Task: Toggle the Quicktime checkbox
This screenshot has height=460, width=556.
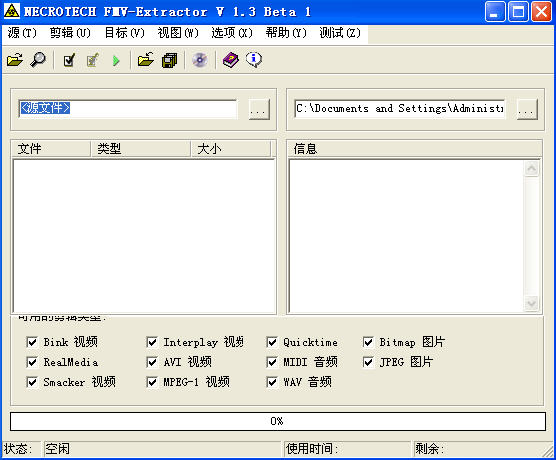Action: (272, 342)
